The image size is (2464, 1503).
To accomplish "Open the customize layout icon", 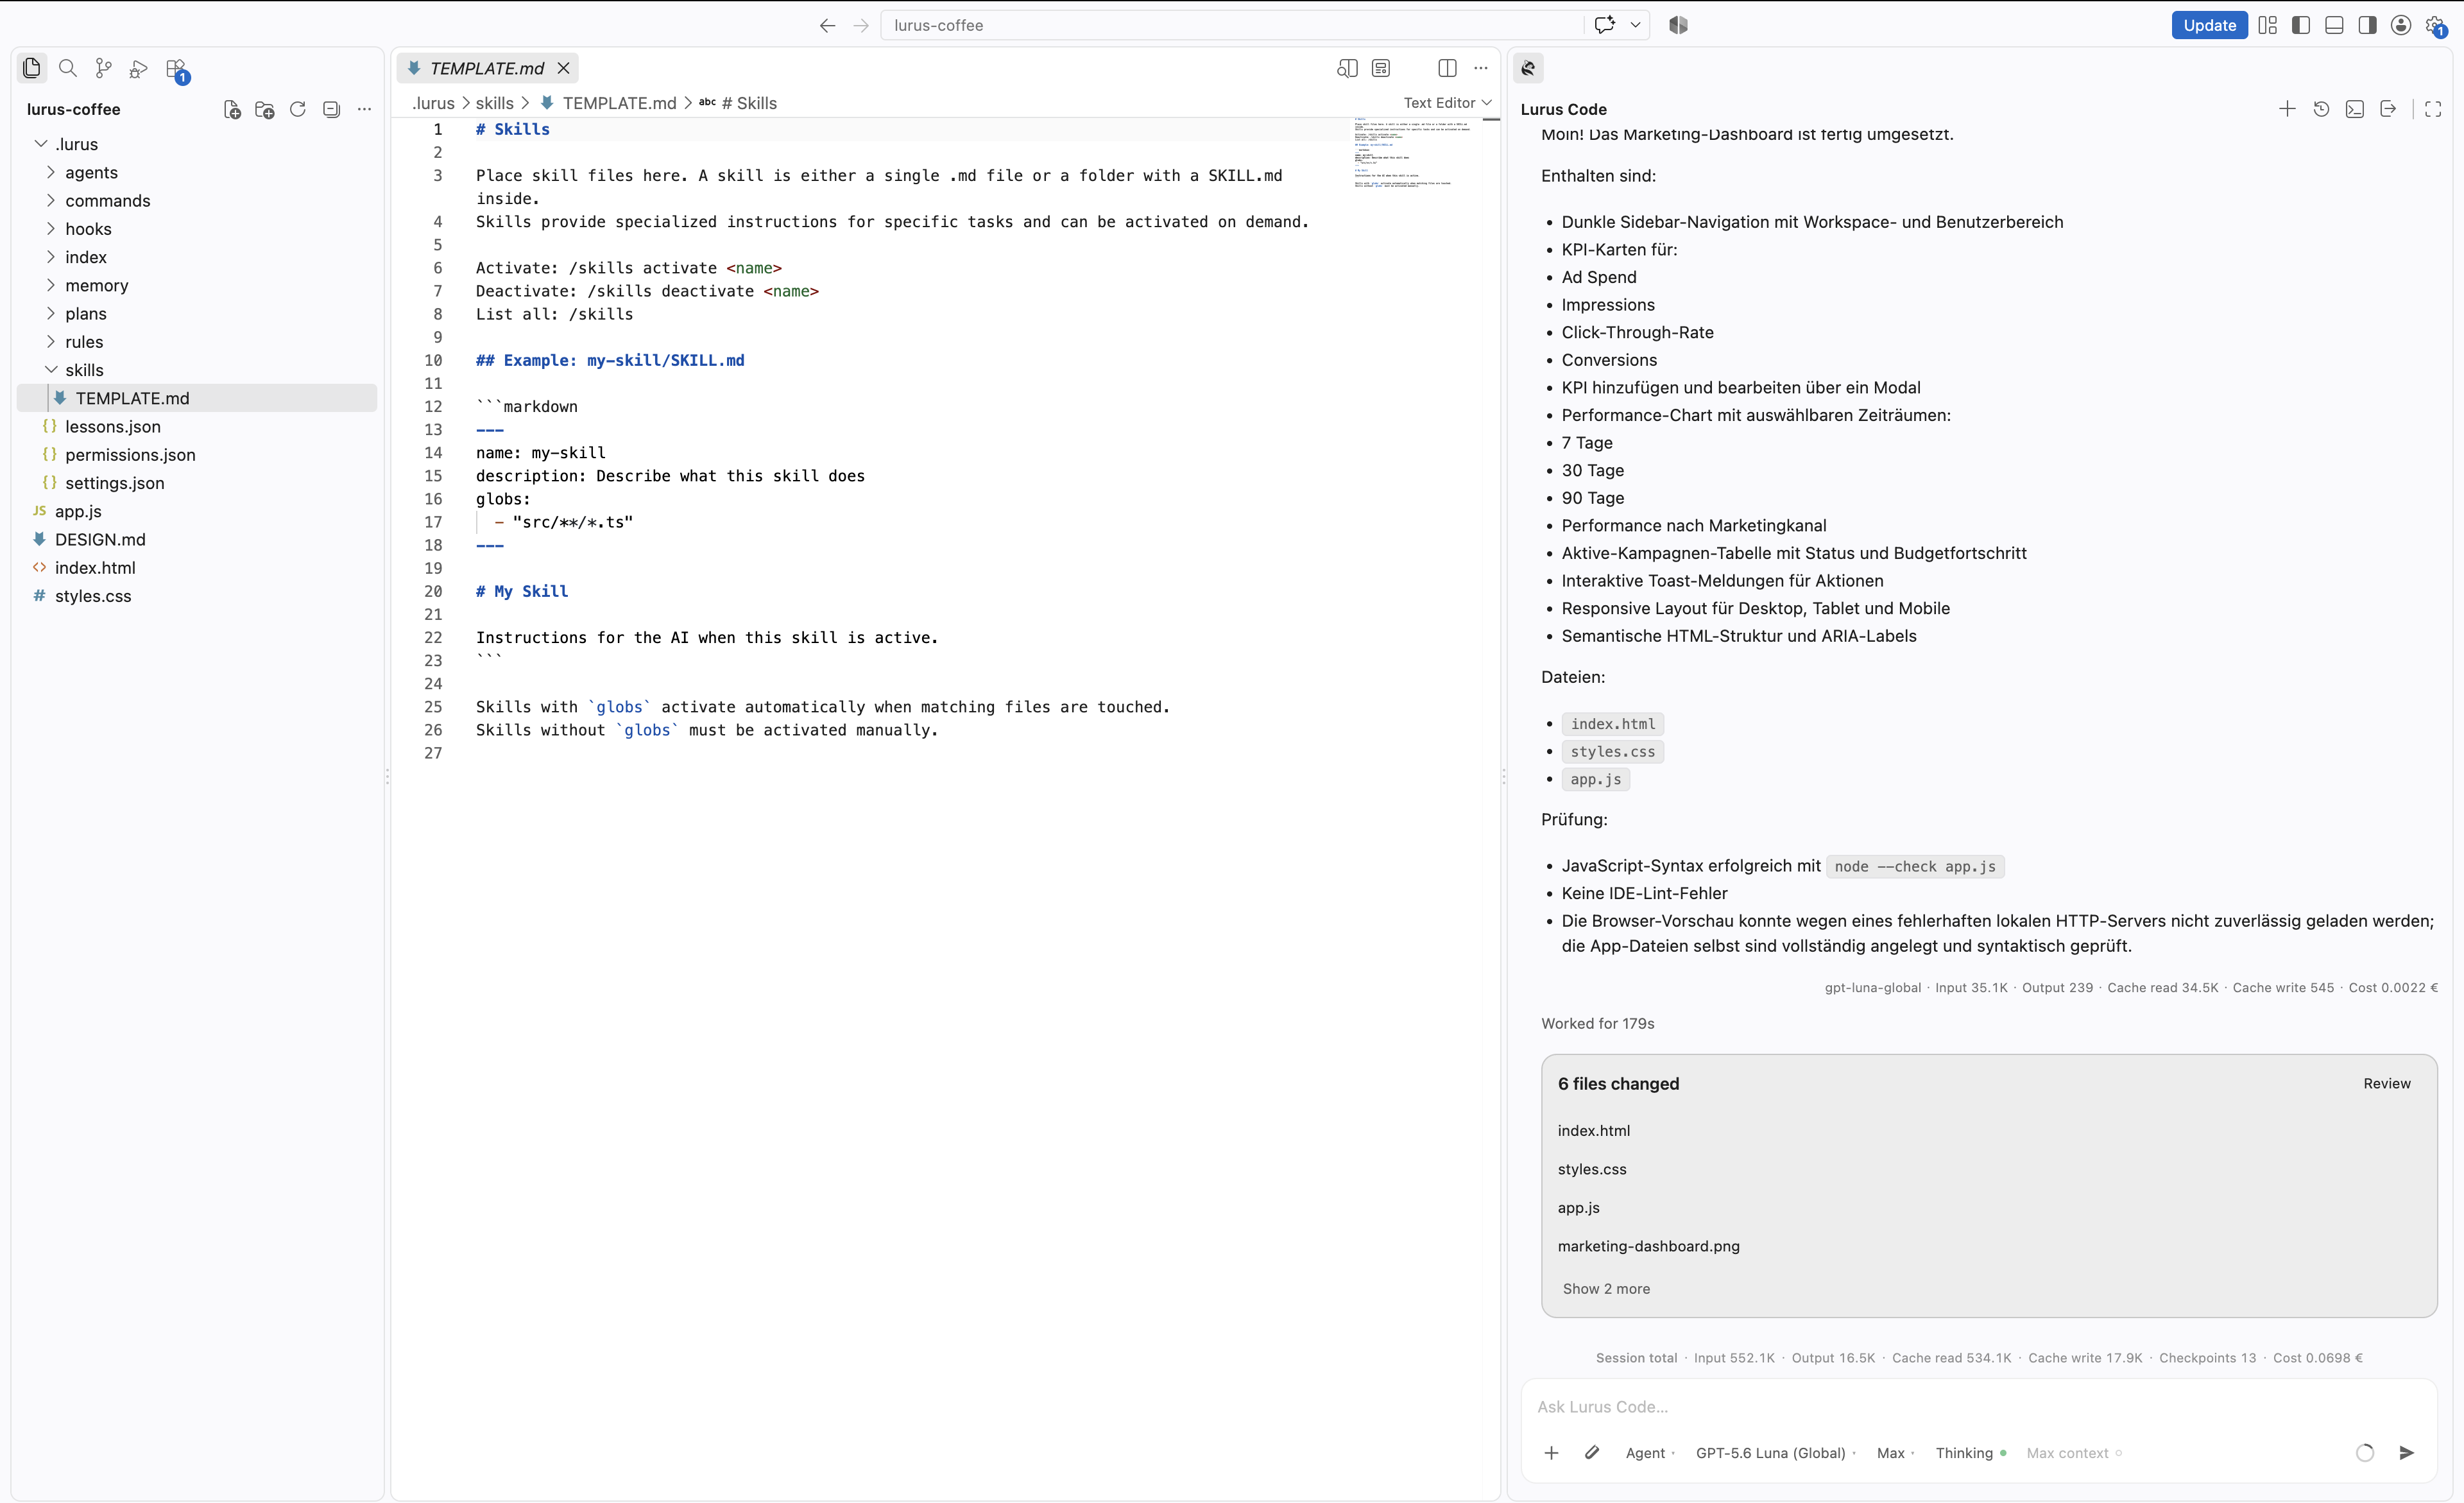I will point(2267,25).
